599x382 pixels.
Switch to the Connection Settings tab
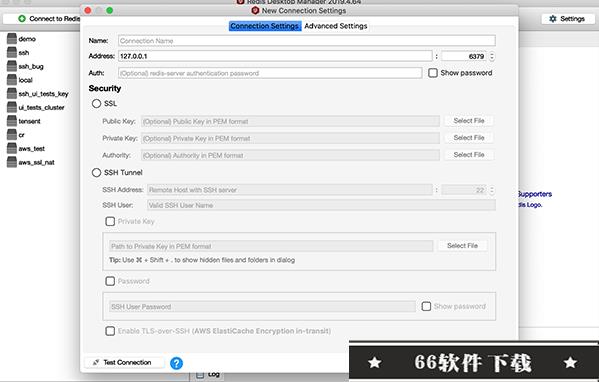tap(265, 26)
